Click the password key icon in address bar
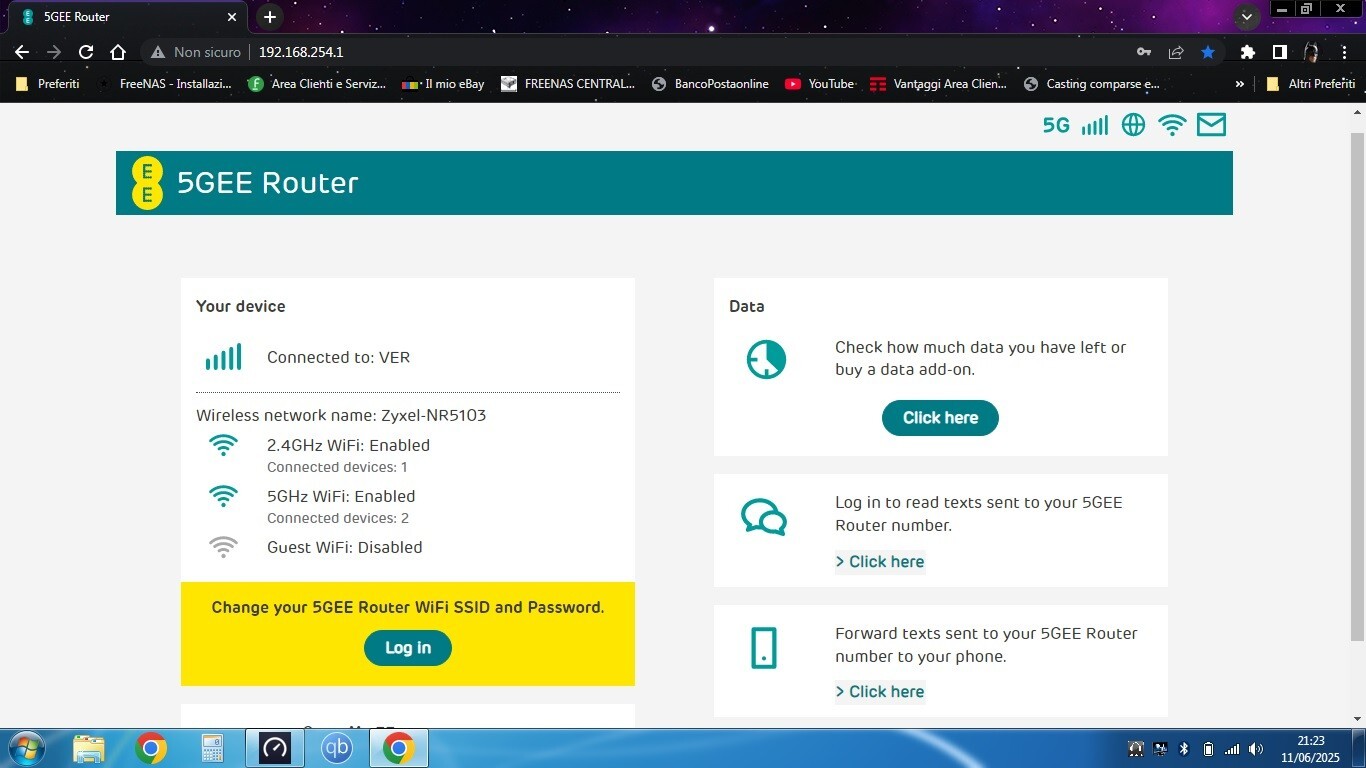 [x=1144, y=52]
